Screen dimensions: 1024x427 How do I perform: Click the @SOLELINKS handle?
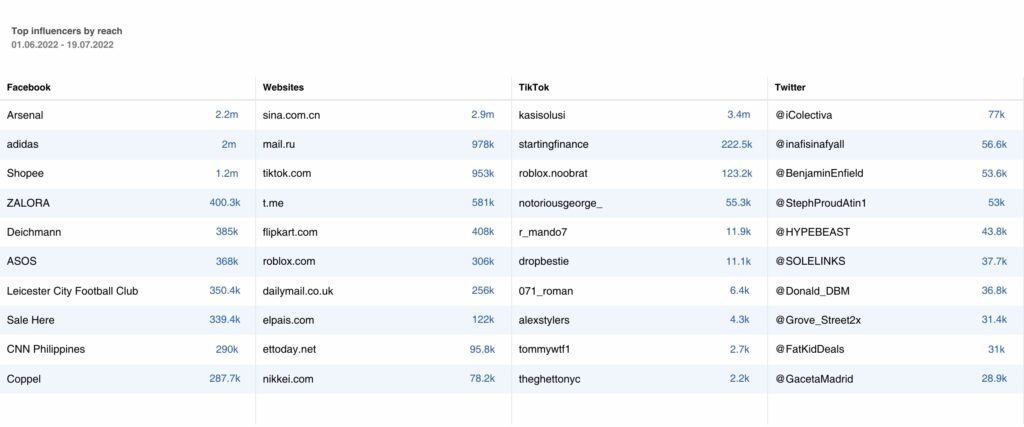click(x=810, y=261)
